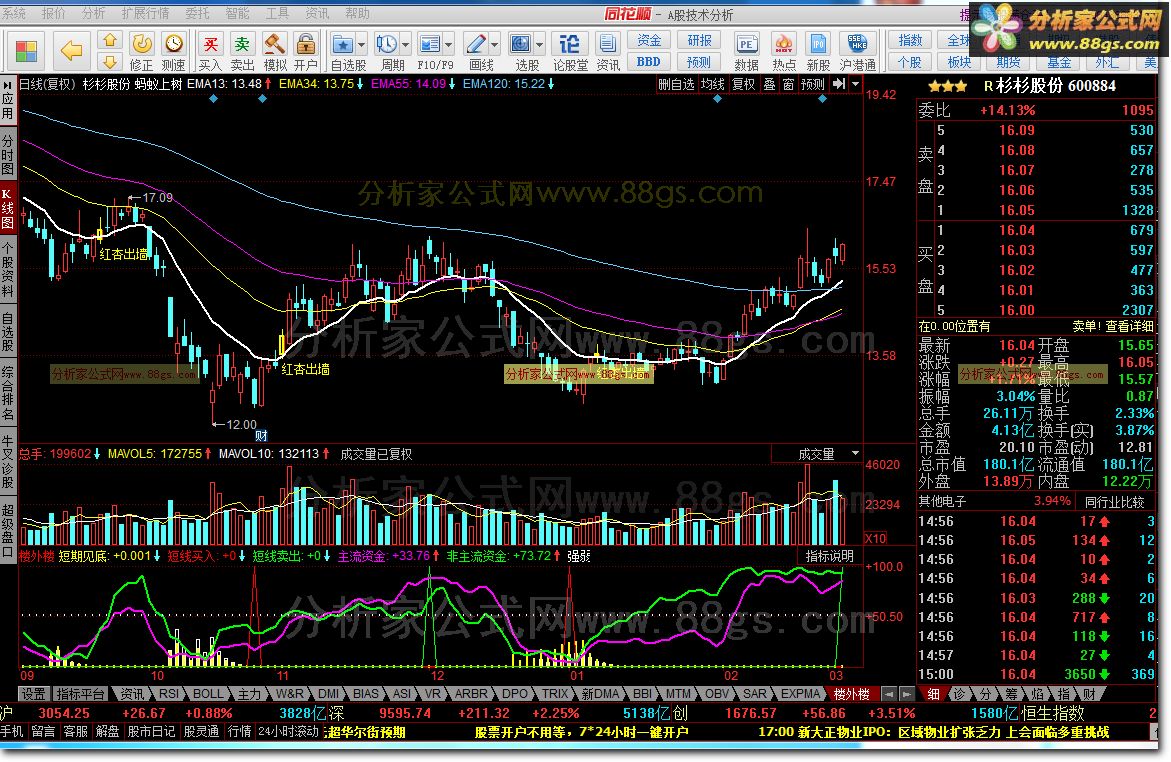Open 同行业比较 industry comparison
Screen dimensions: 1171x762
pos(1114,502)
